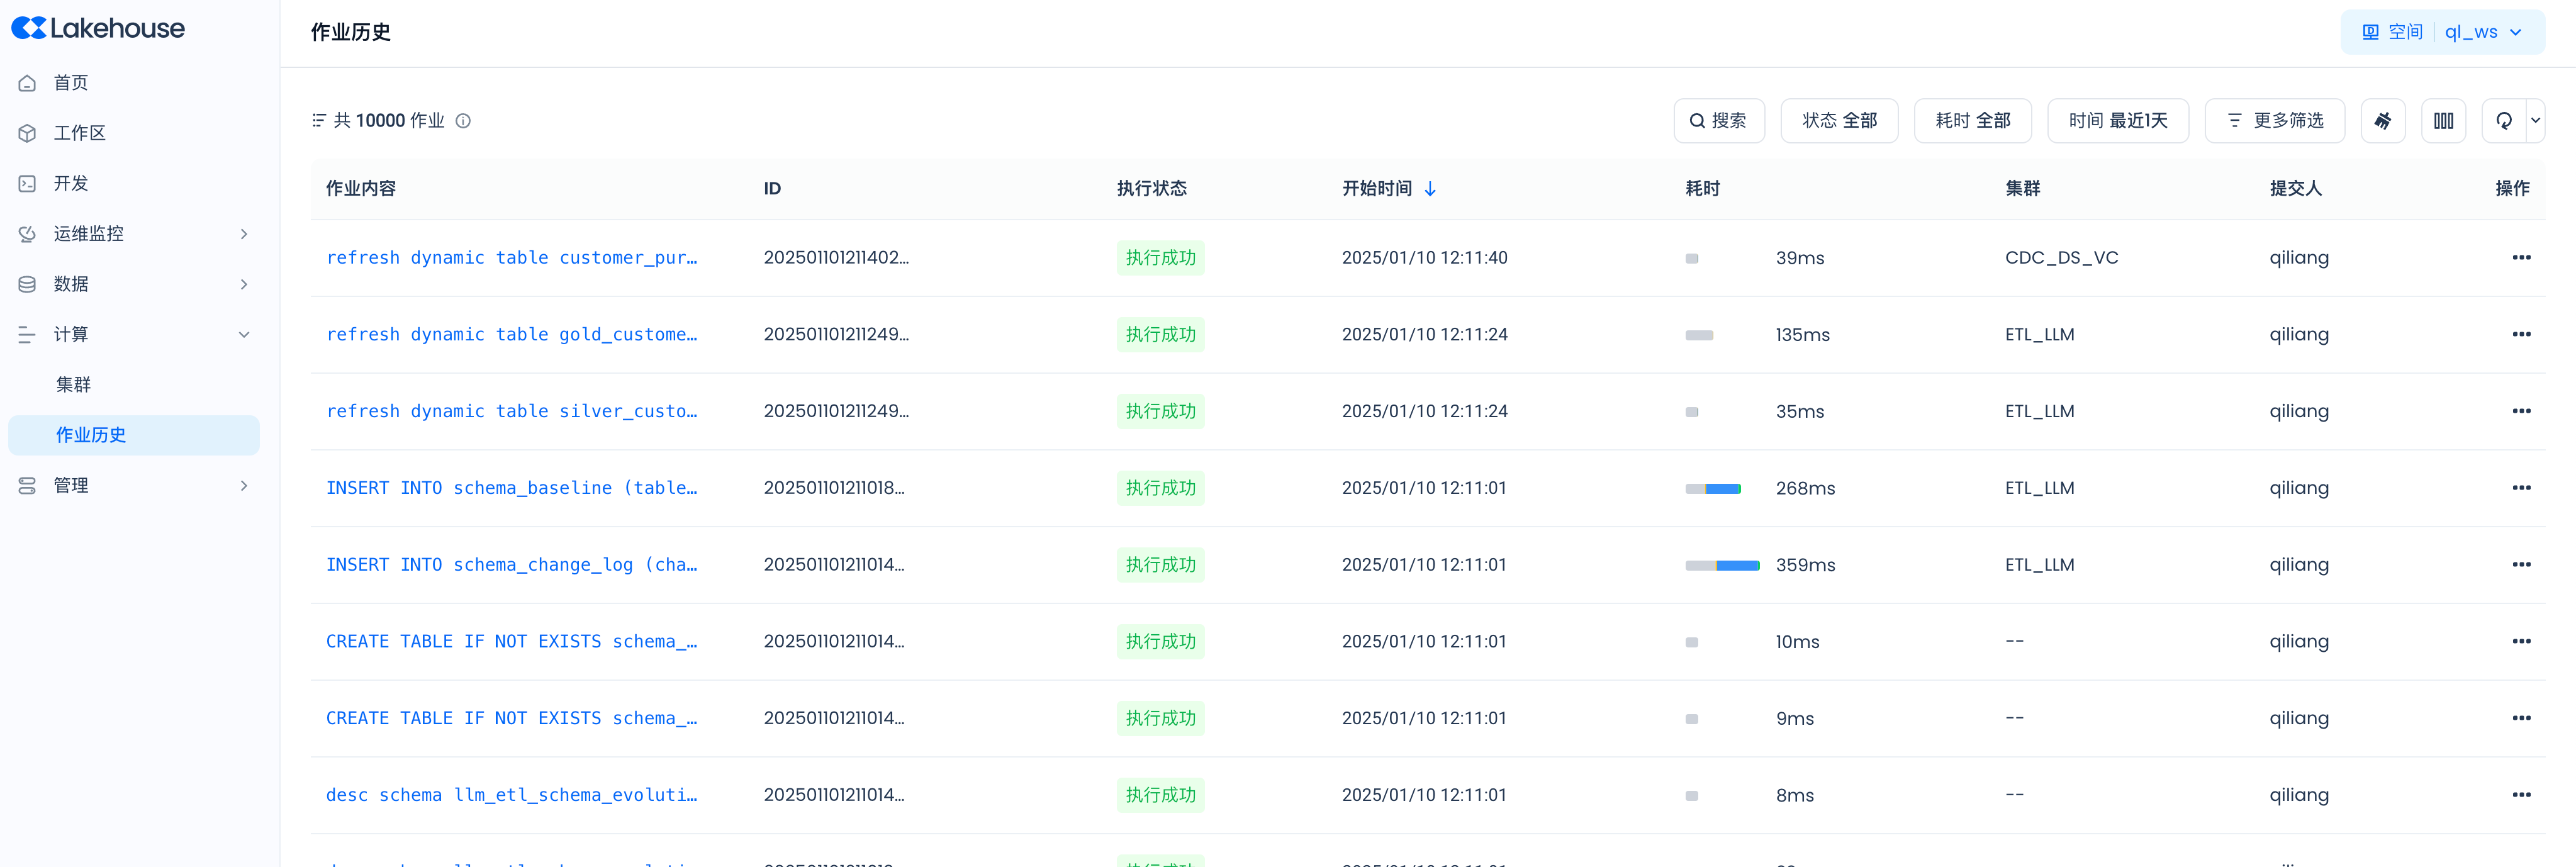Click 更多筛选 filter button

(2274, 121)
